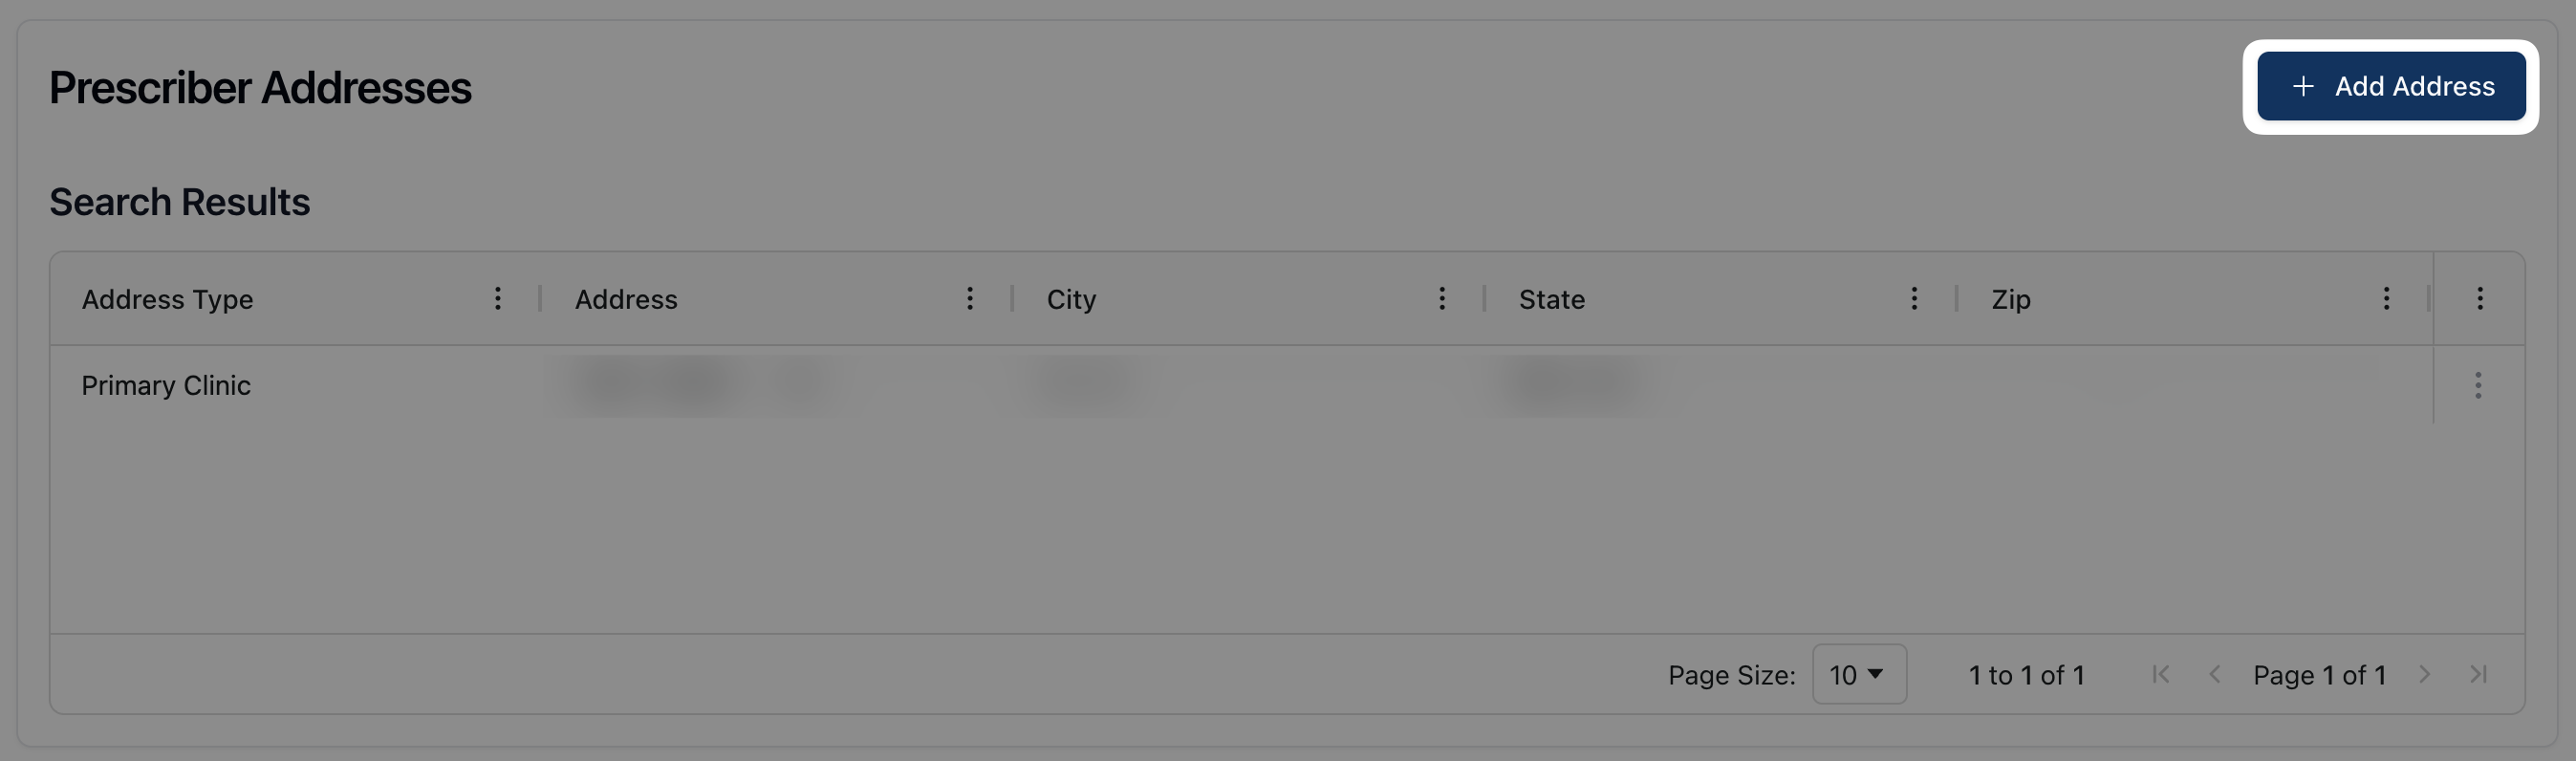Screen dimensions: 2576x761
Task: Open the Address Type column menu
Action: [497, 298]
